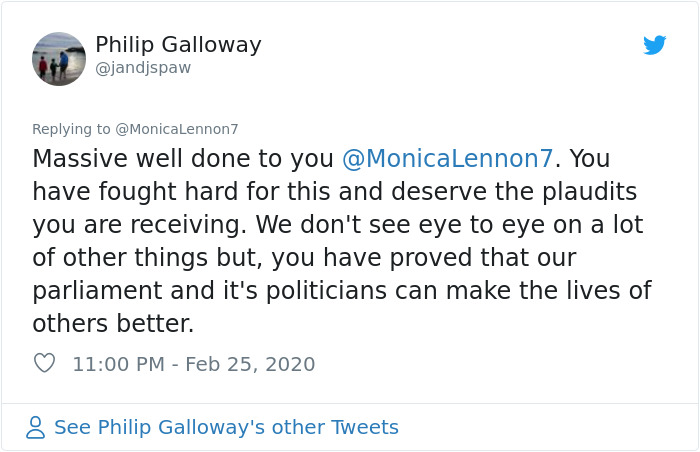Click the phrase "others better." ending the tweet

coord(113,324)
